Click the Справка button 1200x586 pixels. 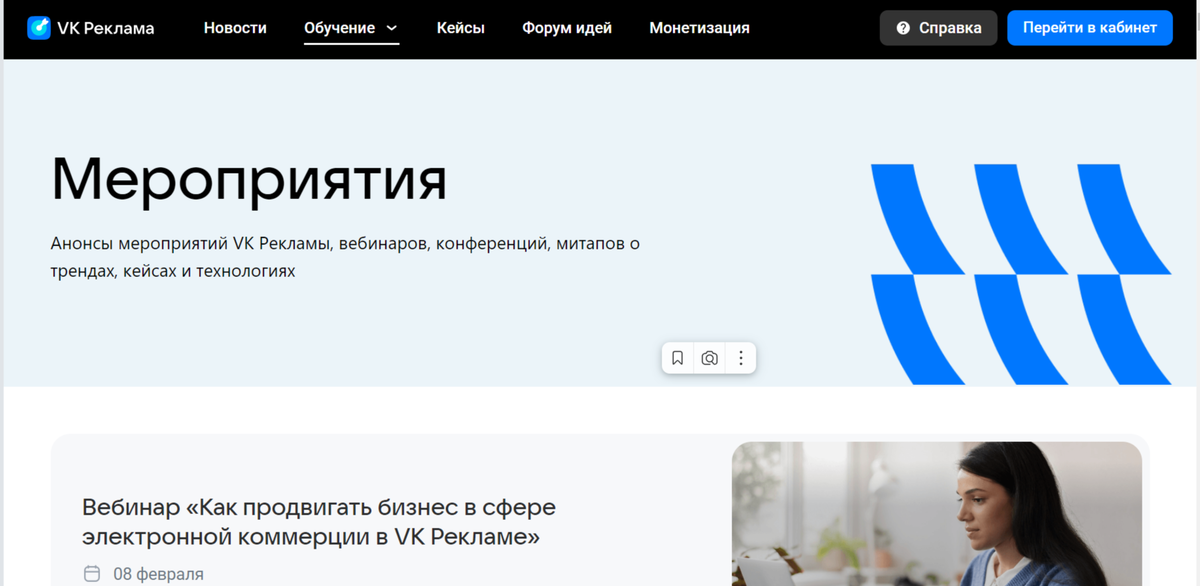tap(938, 28)
